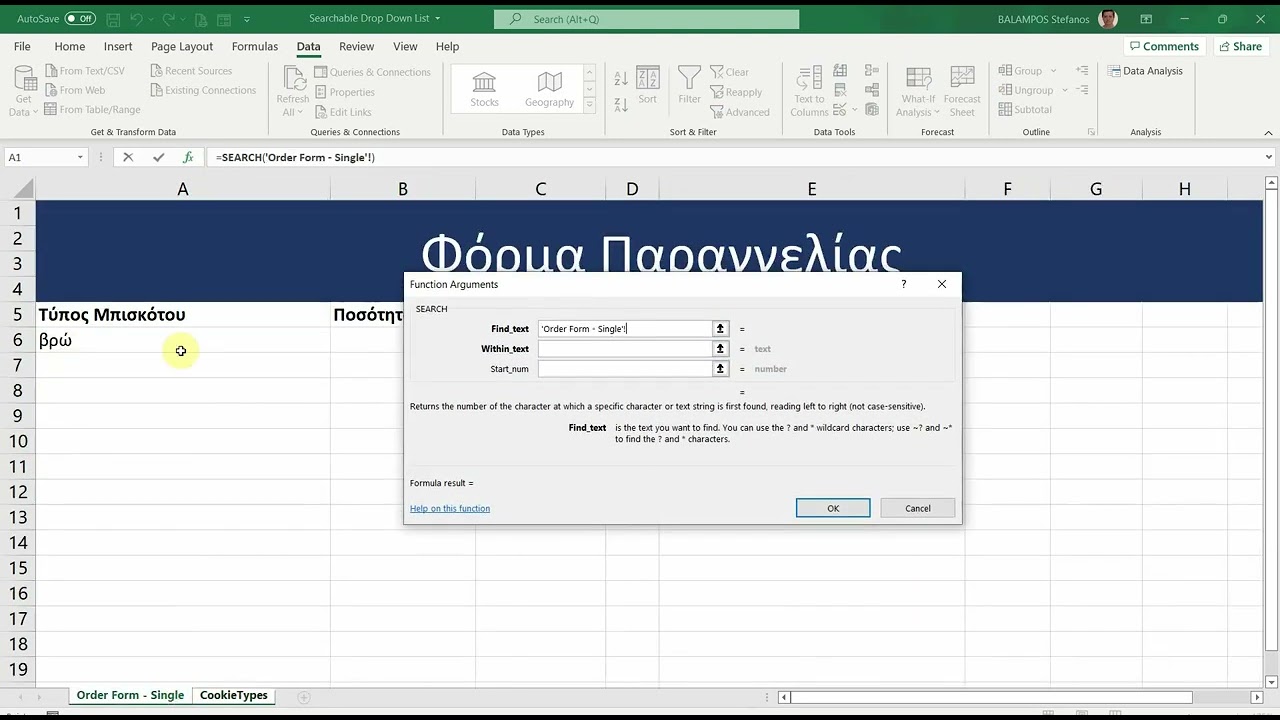Open the Help tab
Viewport: 1280px width, 720px height.
coord(447,46)
